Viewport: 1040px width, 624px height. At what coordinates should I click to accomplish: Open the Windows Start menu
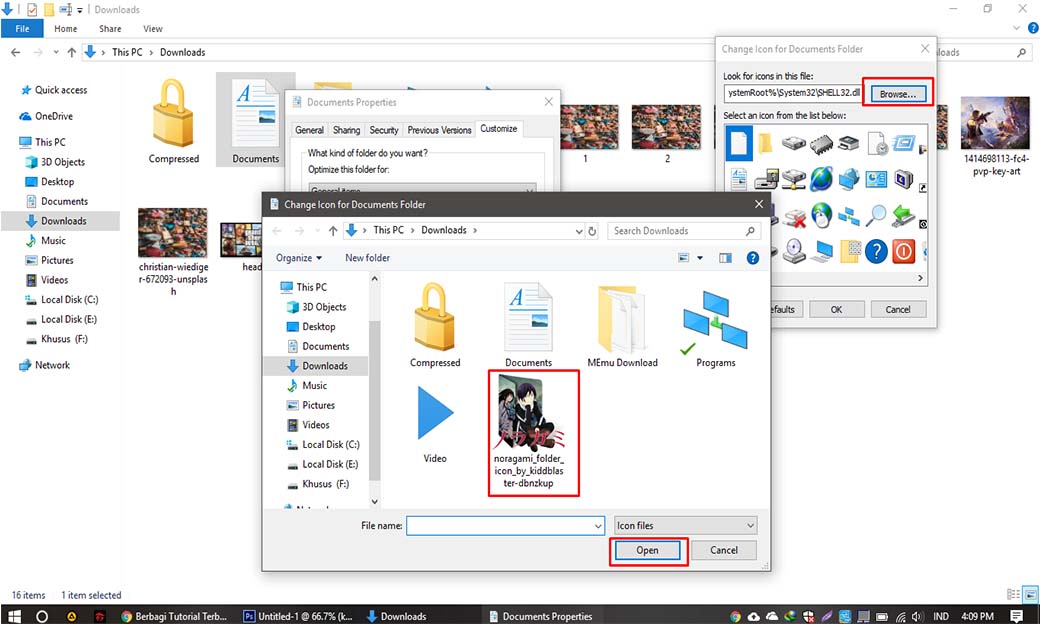pyautogui.click(x=15, y=616)
